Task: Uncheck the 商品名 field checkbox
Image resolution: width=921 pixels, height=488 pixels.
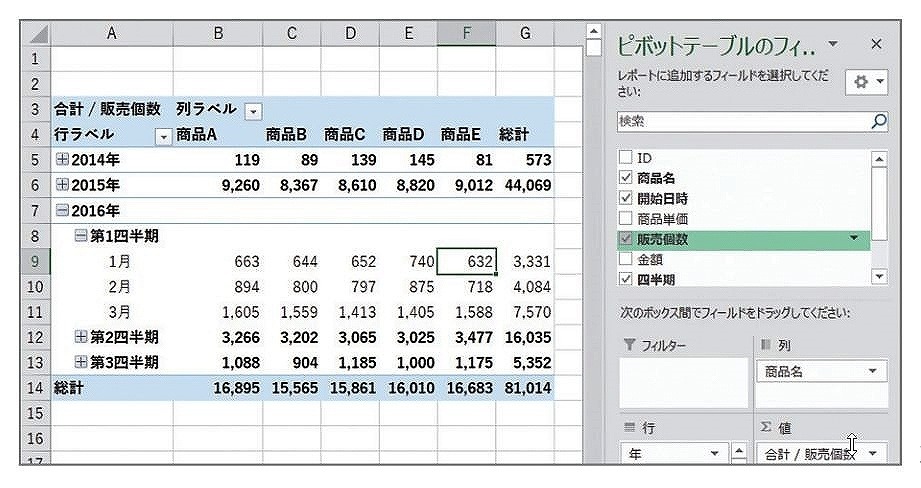Action: click(x=626, y=177)
